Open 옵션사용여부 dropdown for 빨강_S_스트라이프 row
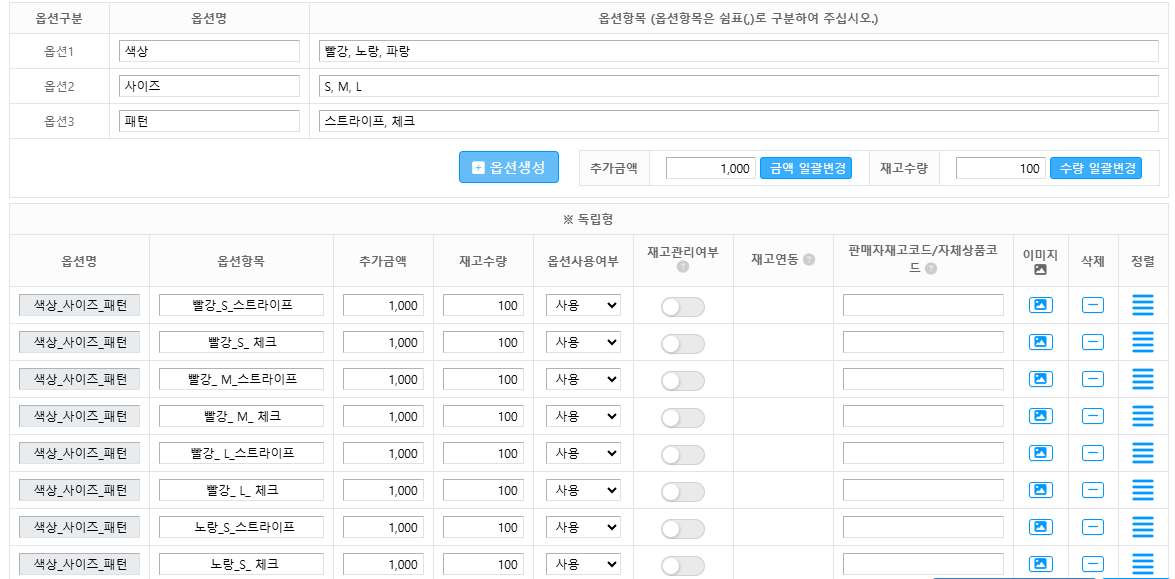1175x579 pixels. (x=583, y=305)
